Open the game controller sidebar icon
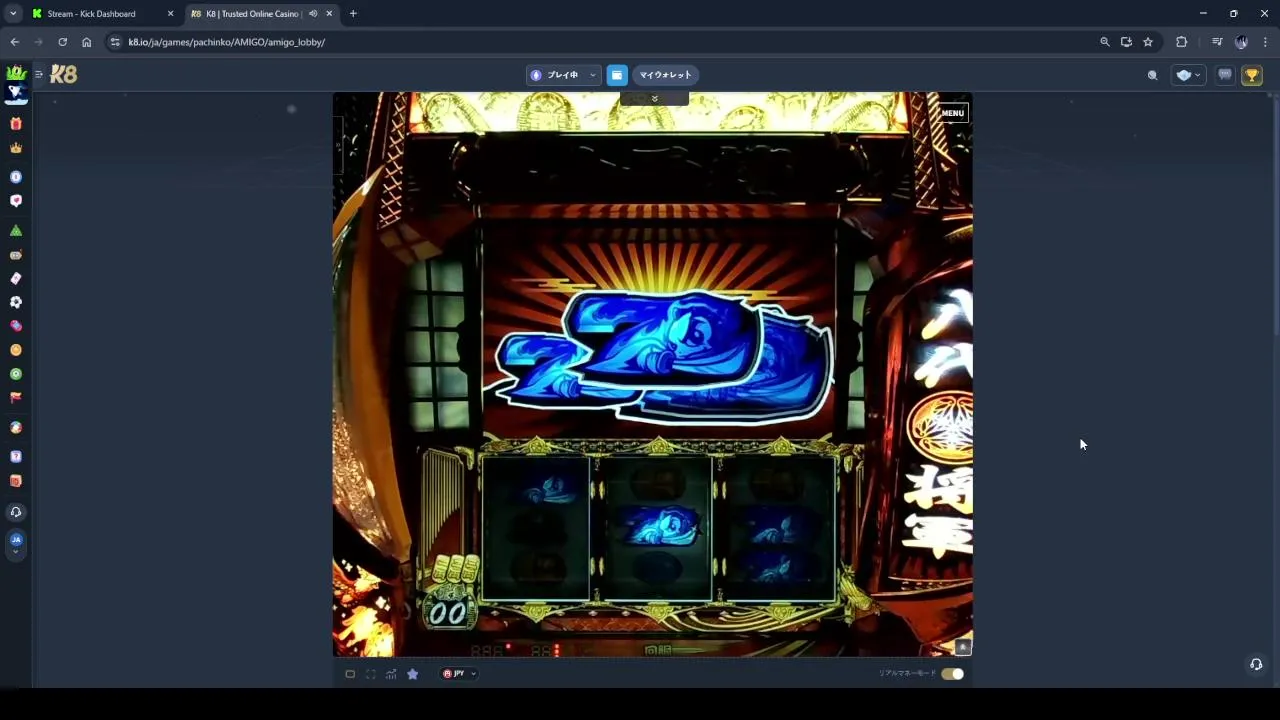 pyautogui.click(x=16, y=255)
